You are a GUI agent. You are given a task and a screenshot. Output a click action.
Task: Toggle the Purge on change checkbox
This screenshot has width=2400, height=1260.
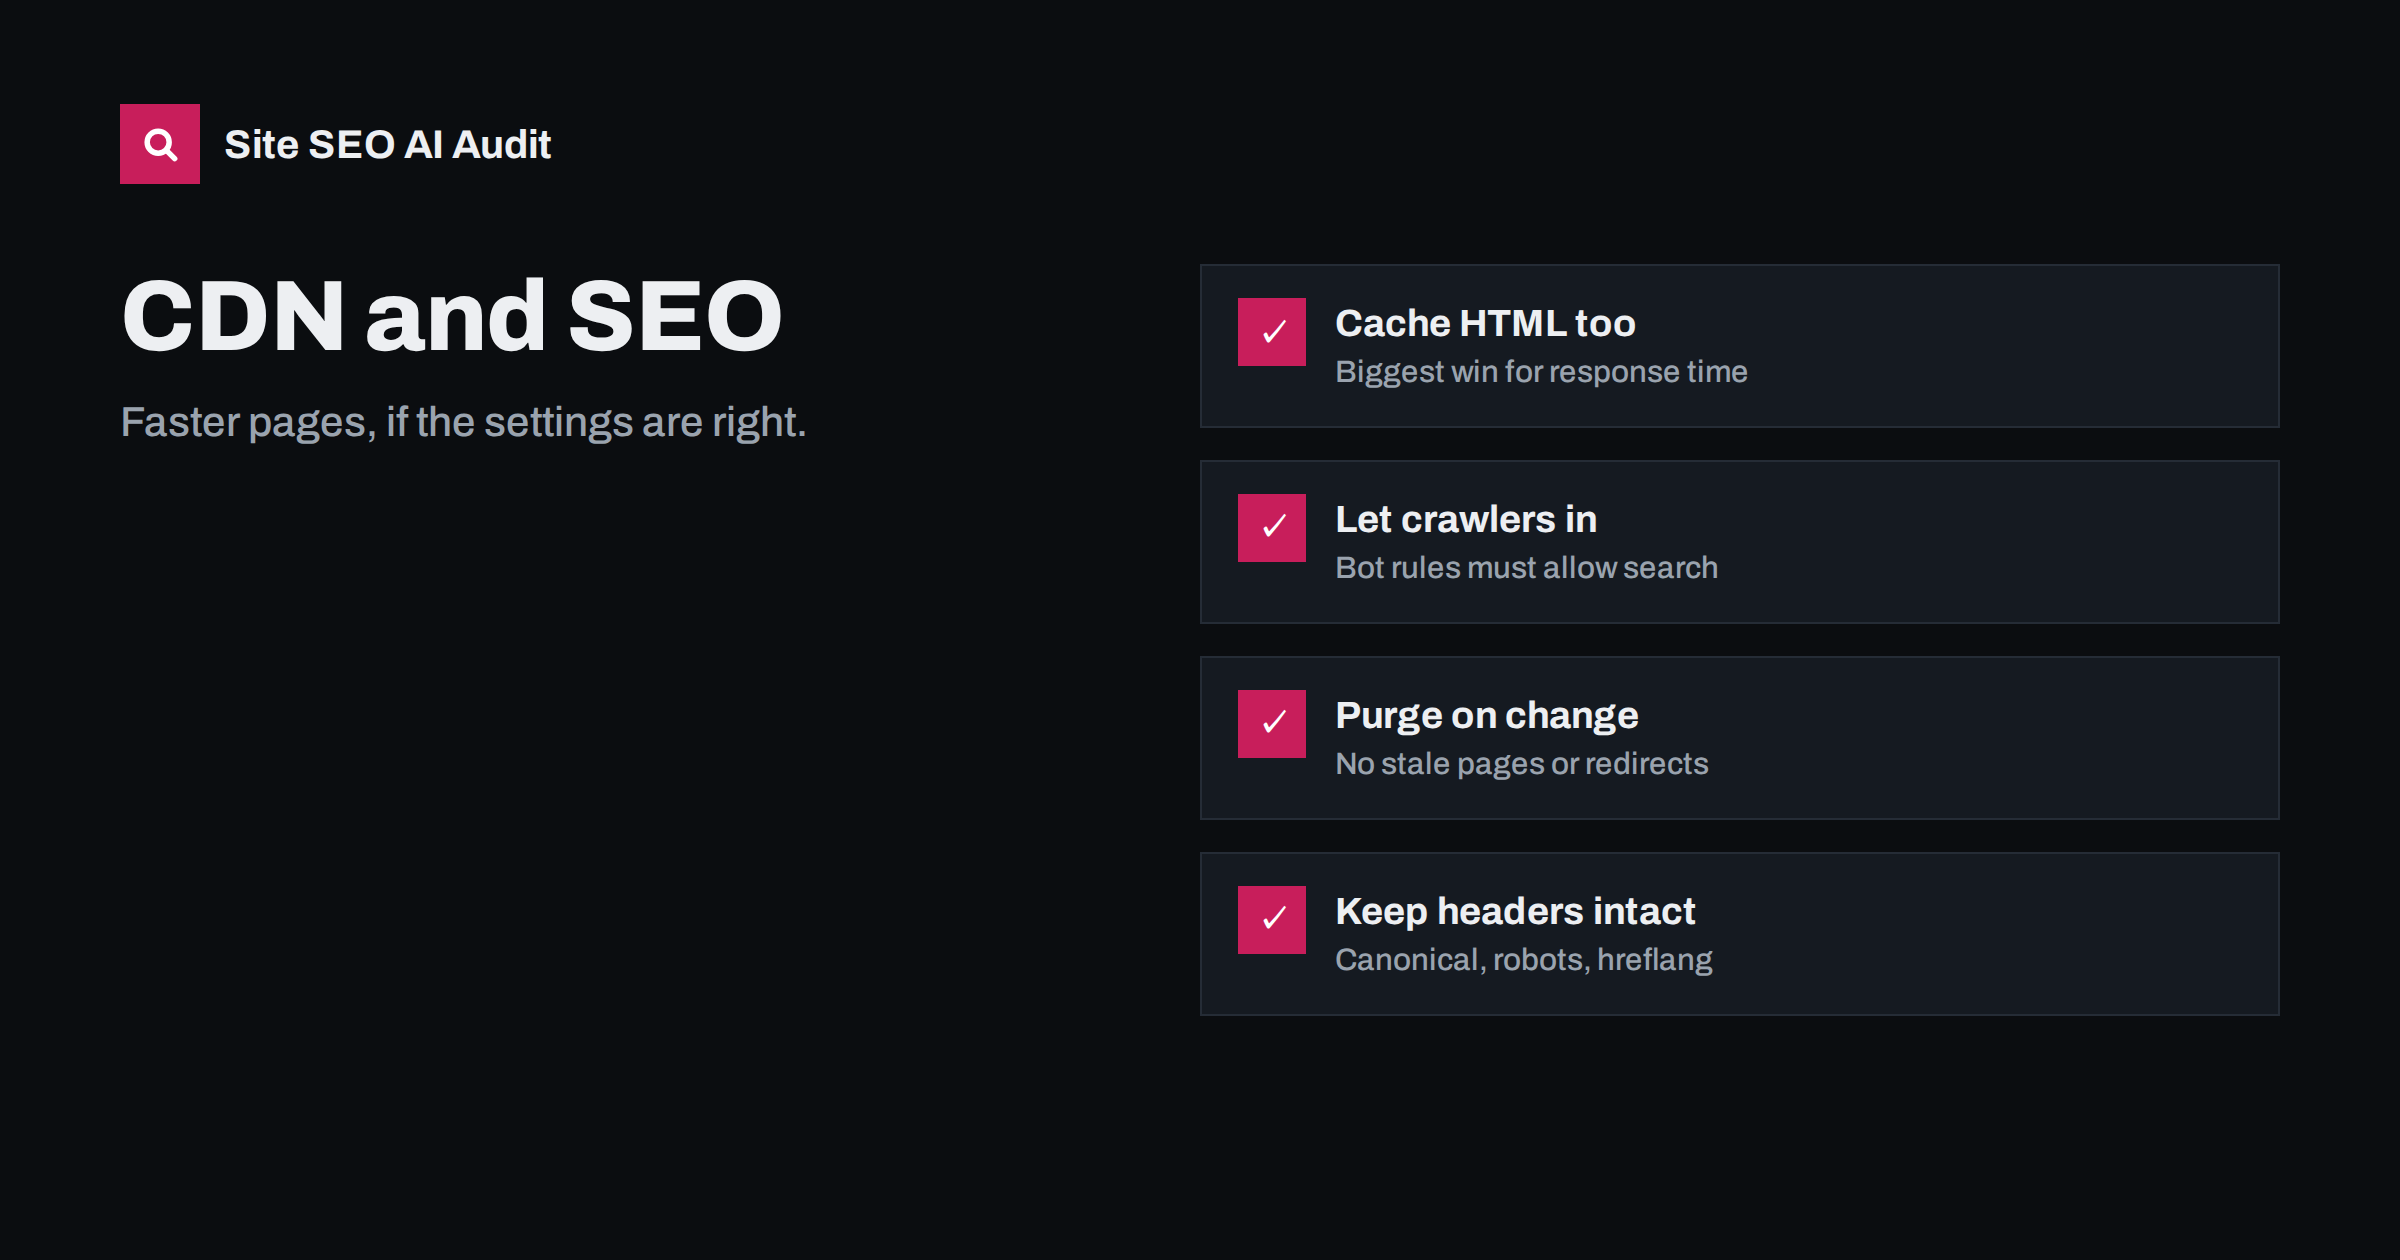coord(1272,724)
